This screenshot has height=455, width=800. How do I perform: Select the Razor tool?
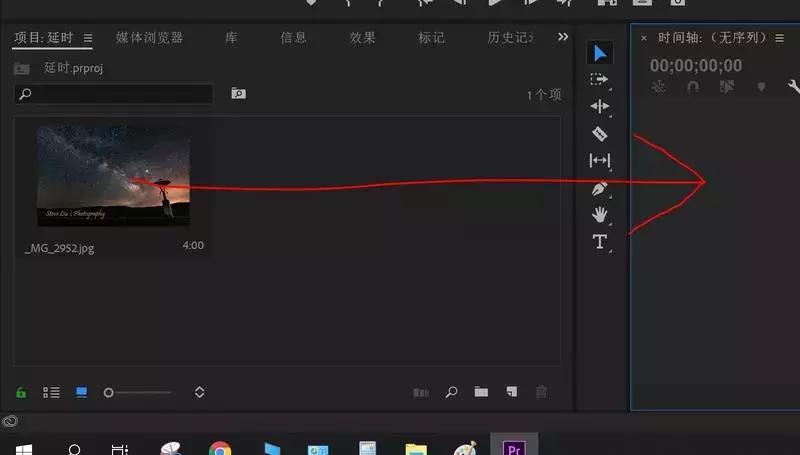point(599,134)
